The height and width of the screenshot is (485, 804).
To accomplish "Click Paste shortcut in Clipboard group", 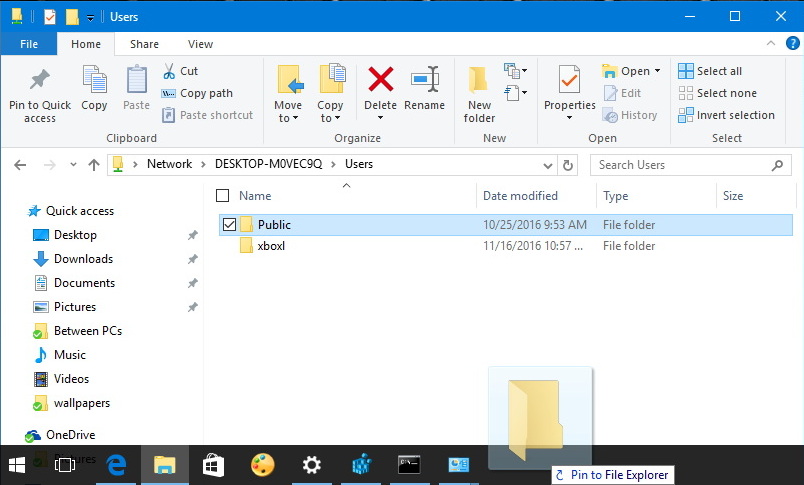I will pos(207,115).
